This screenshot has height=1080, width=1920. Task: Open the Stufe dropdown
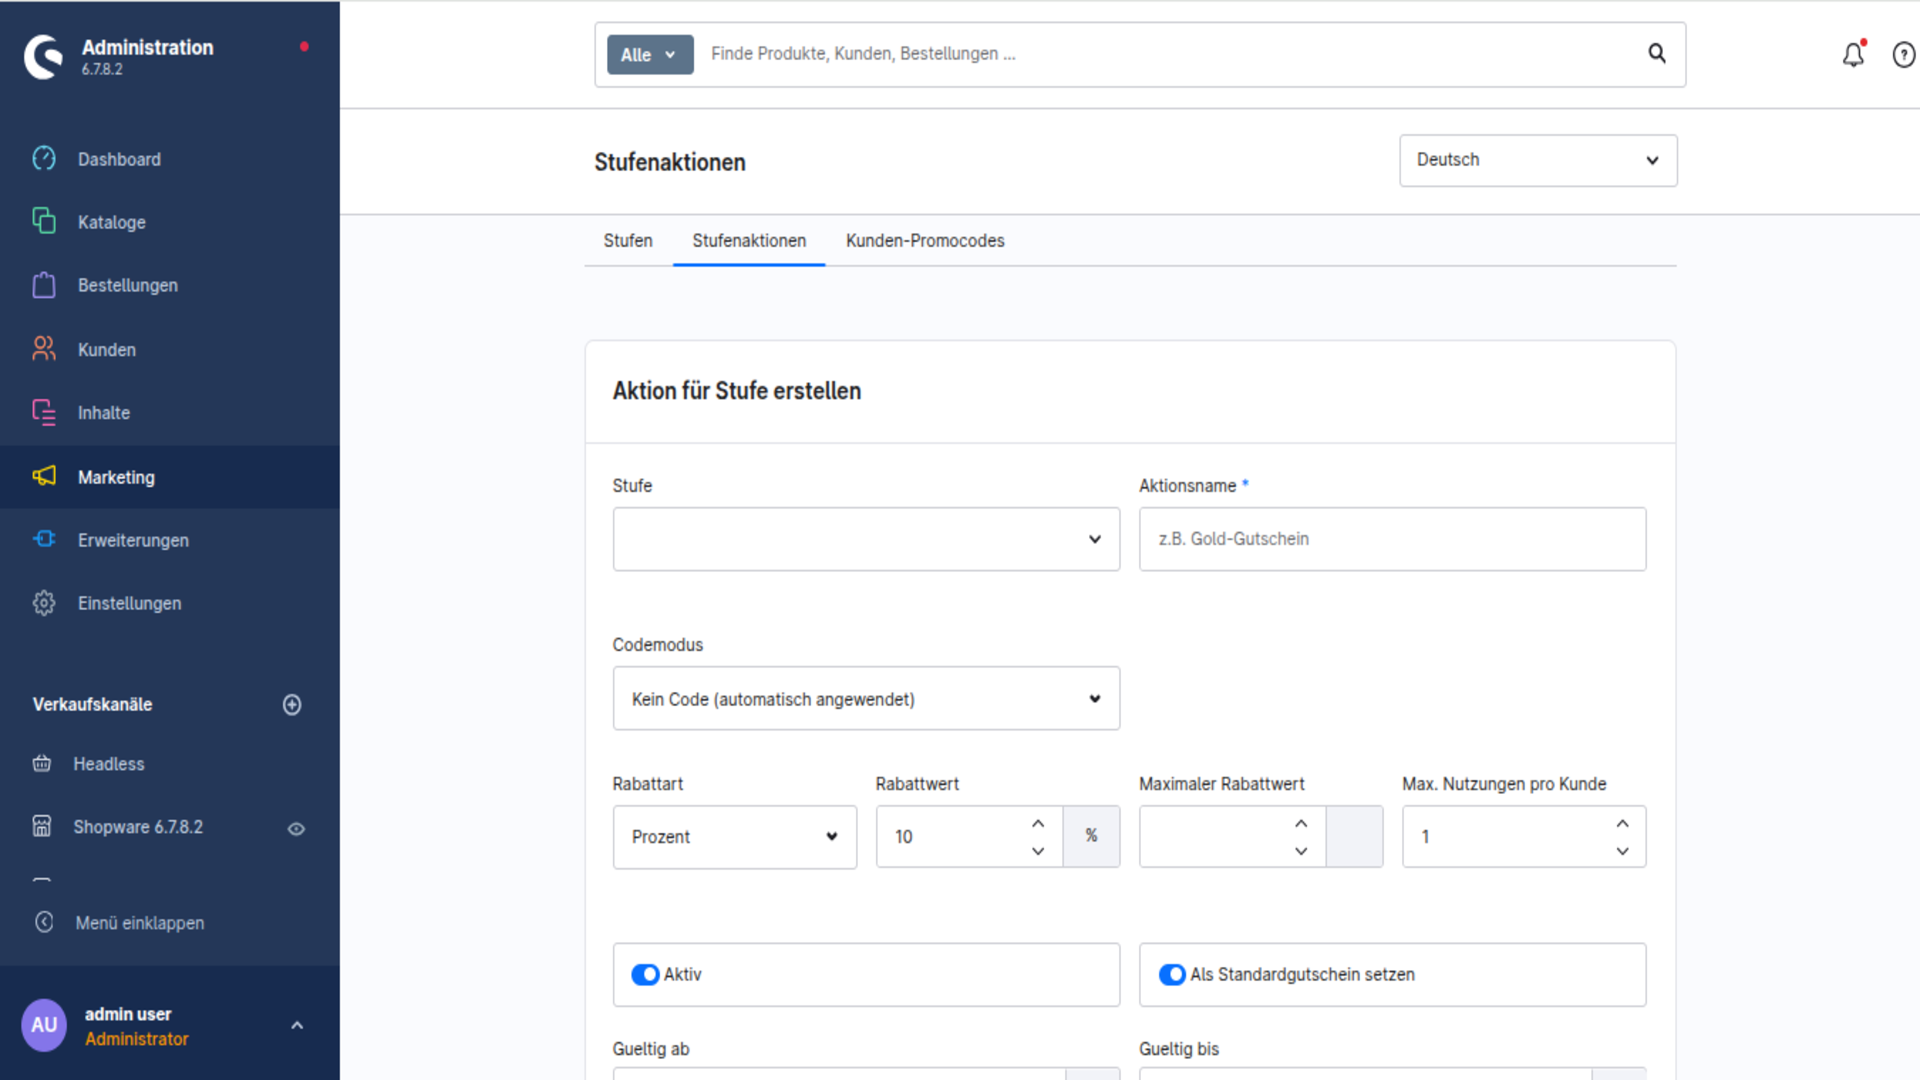866,539
